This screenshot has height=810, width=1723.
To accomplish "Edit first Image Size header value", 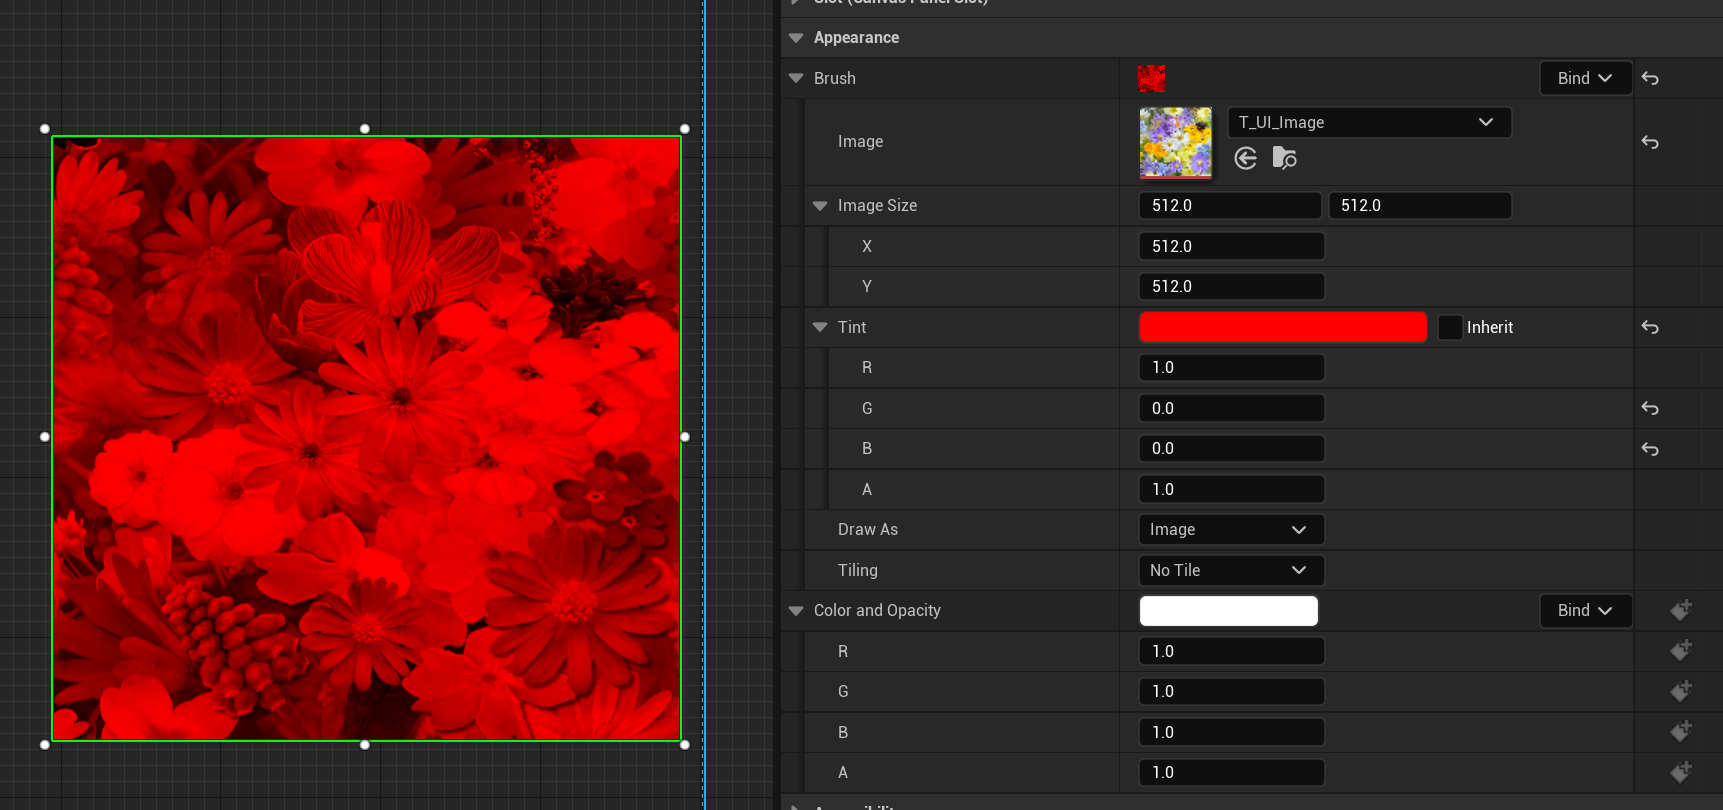I will pos(1230,205).
